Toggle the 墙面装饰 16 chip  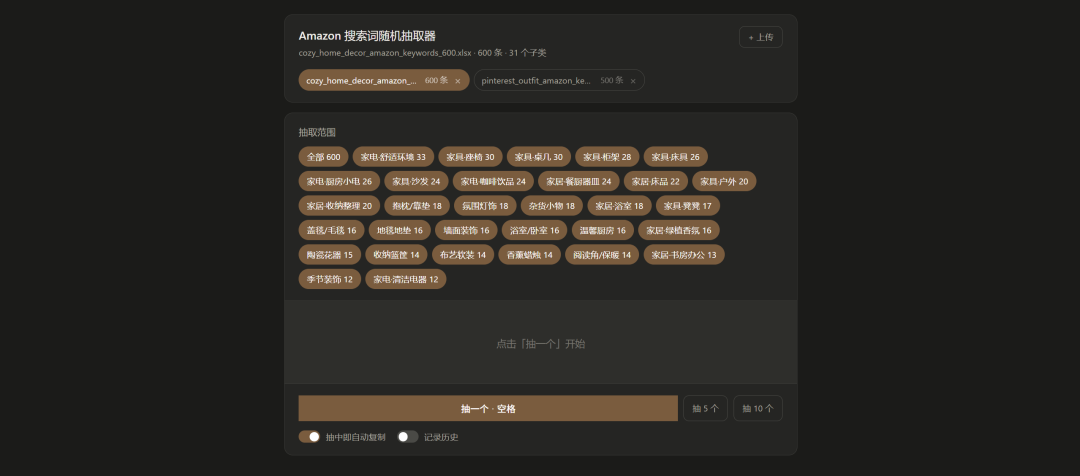click(x=466, y=230)
